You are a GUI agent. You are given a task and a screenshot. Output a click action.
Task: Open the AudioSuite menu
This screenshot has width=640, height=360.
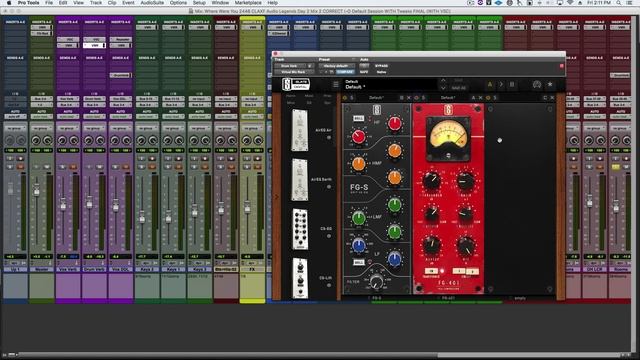152,2
